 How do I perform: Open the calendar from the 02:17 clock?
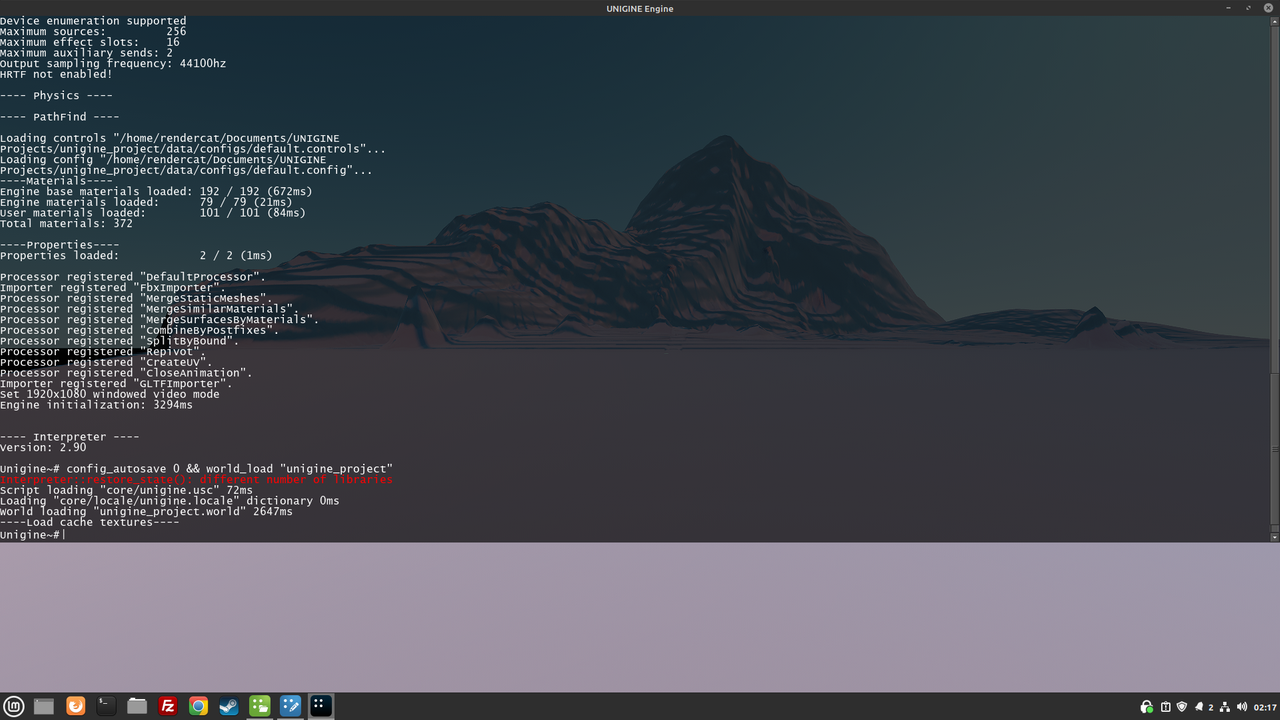coord(1265,707)
